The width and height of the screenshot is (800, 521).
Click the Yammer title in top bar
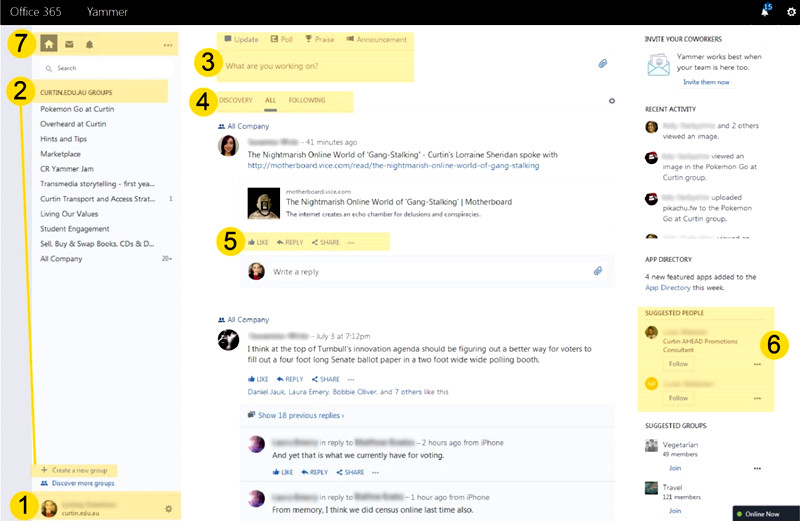pyautogui.click(x=107, y=12)
